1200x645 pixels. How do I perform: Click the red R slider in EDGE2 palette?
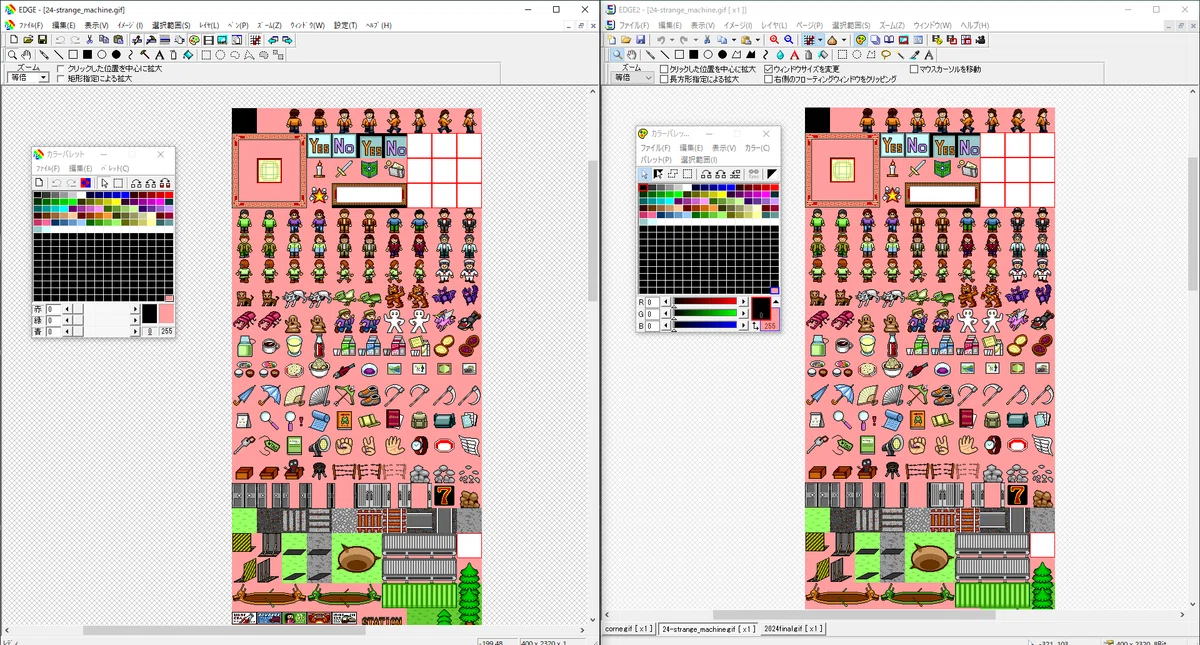705,301
